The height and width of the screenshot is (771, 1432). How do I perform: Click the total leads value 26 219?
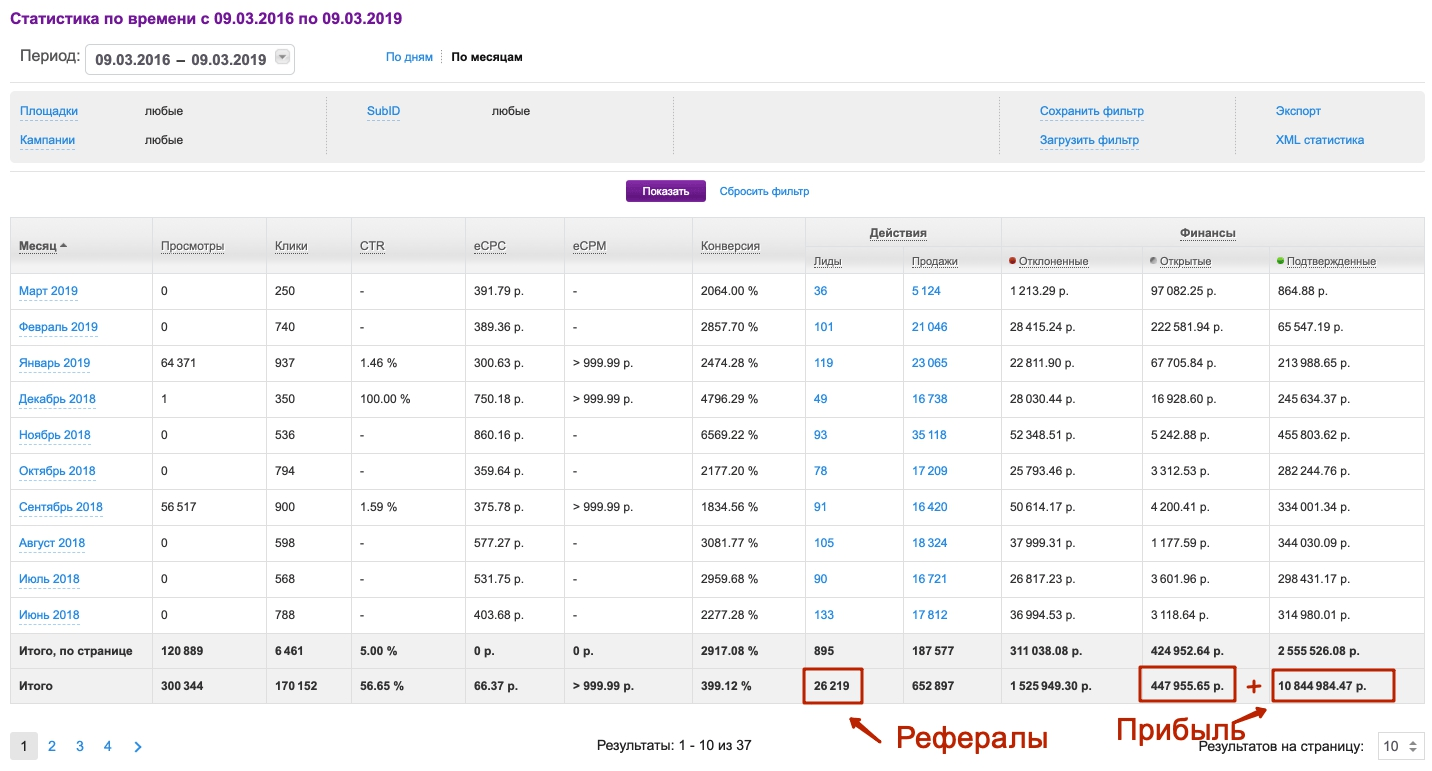pos(832,686)
